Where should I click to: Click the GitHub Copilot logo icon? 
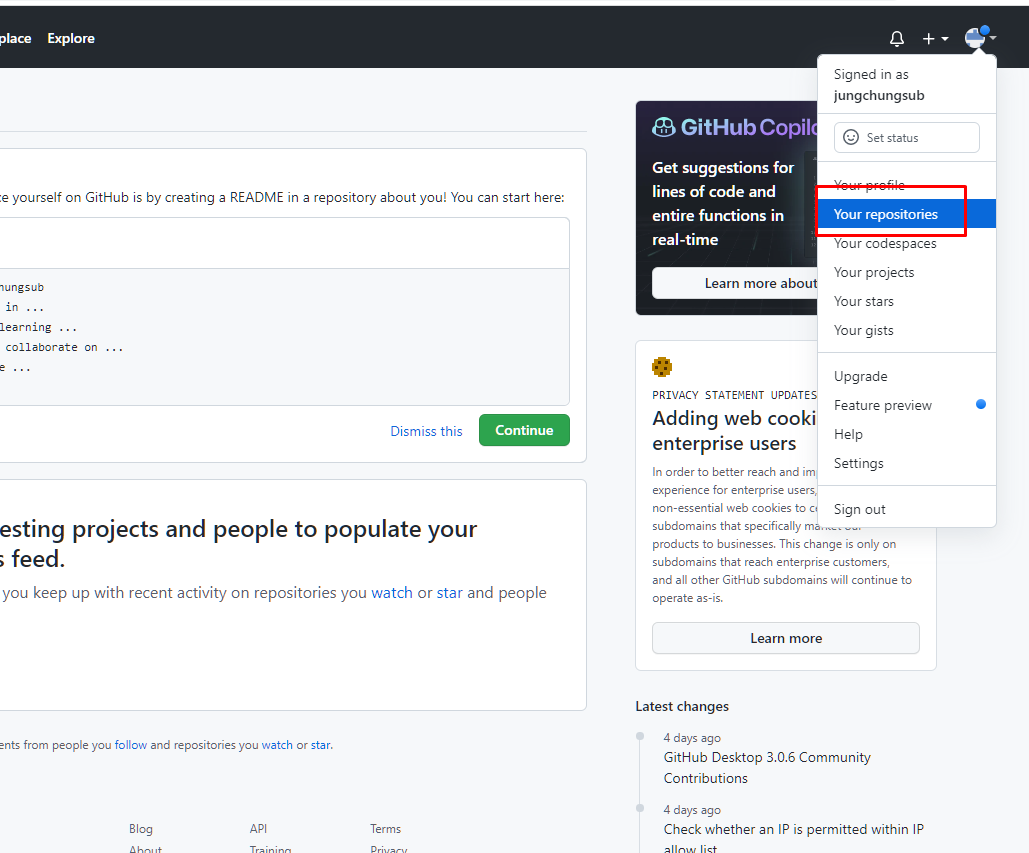tap(663, 127)
